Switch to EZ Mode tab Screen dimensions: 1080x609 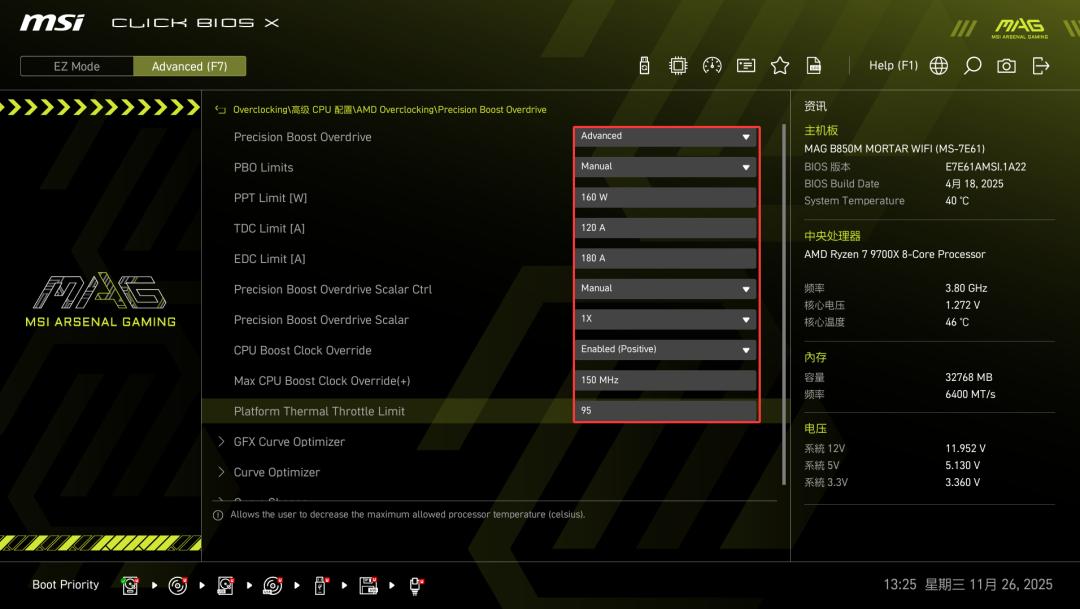click(x=77, y=67)
